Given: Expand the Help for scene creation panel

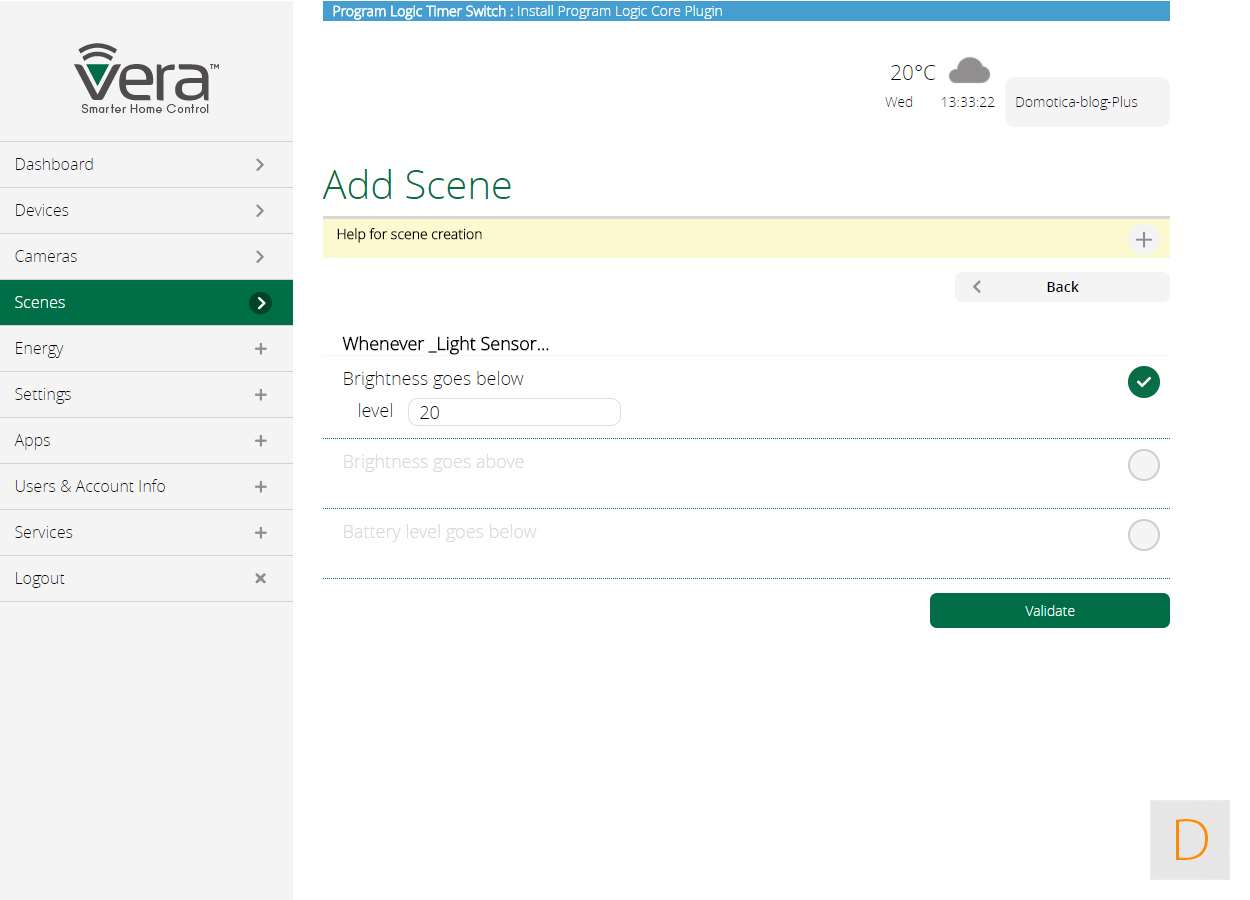Looking at the screenshot, I should (x=1143, y=240).
